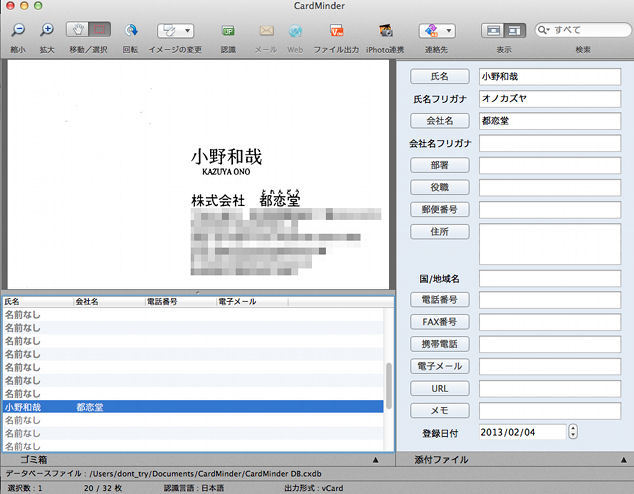Open the イメージの変更 dropdown
The height and width of the screenshot is (494, 634).
[176, 31]
